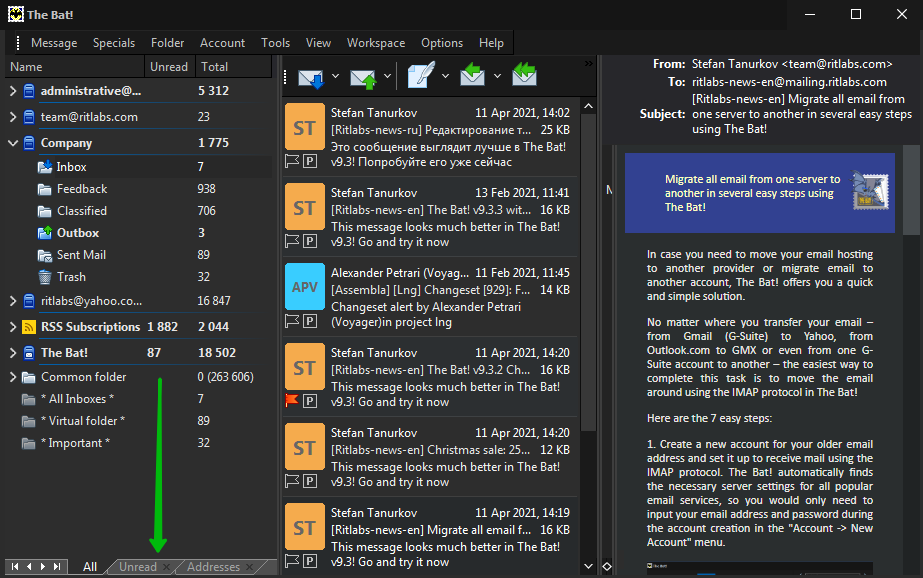
Task: Toggle the red flag on 14:20 v9.3.2 message
Action: (x=292, y=401)
